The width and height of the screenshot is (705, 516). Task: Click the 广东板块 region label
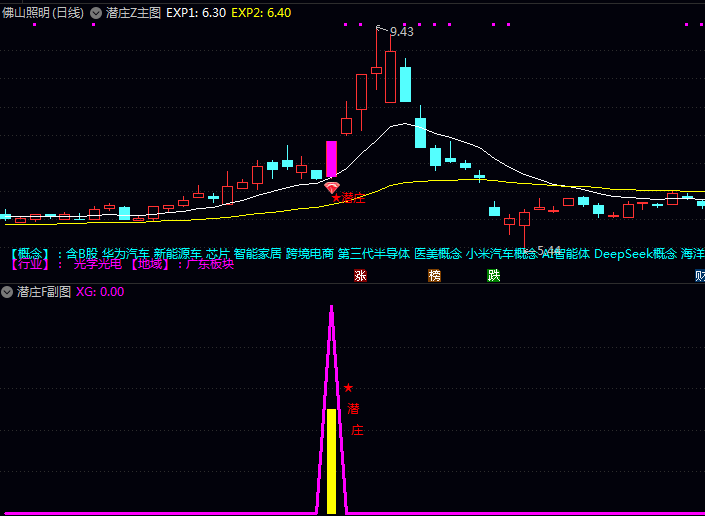[210, 264]
